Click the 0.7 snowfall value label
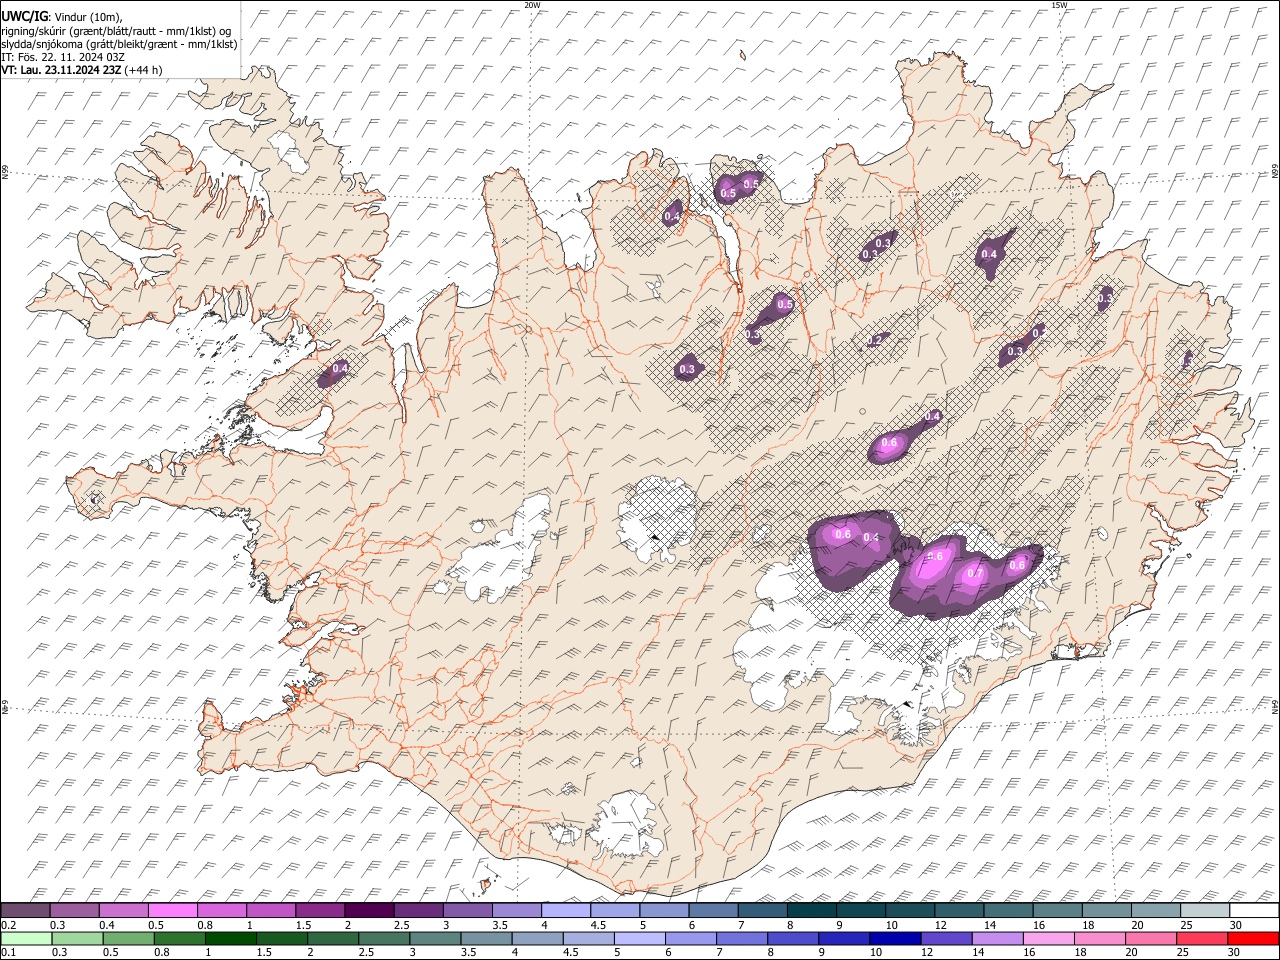Screen dimensions: 1280x960 click(975, 574)
